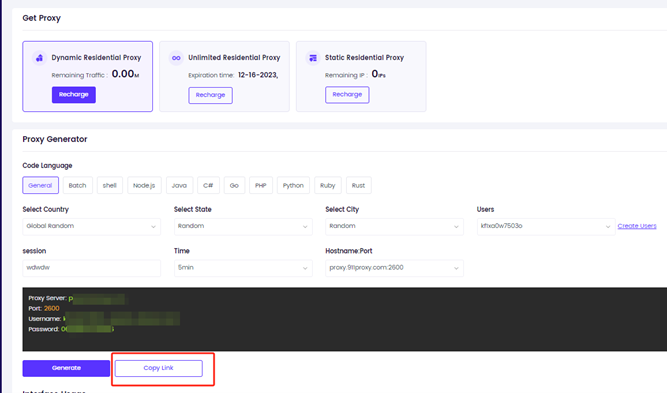This screenshot has width=667, height=393.
Task: Recharge the Static Residential Proxy plan
Action: tap(347, 94)
